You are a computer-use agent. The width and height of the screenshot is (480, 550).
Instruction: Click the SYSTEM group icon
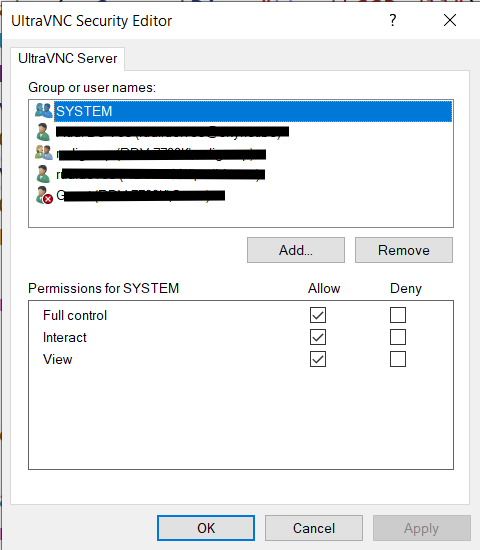44,111
